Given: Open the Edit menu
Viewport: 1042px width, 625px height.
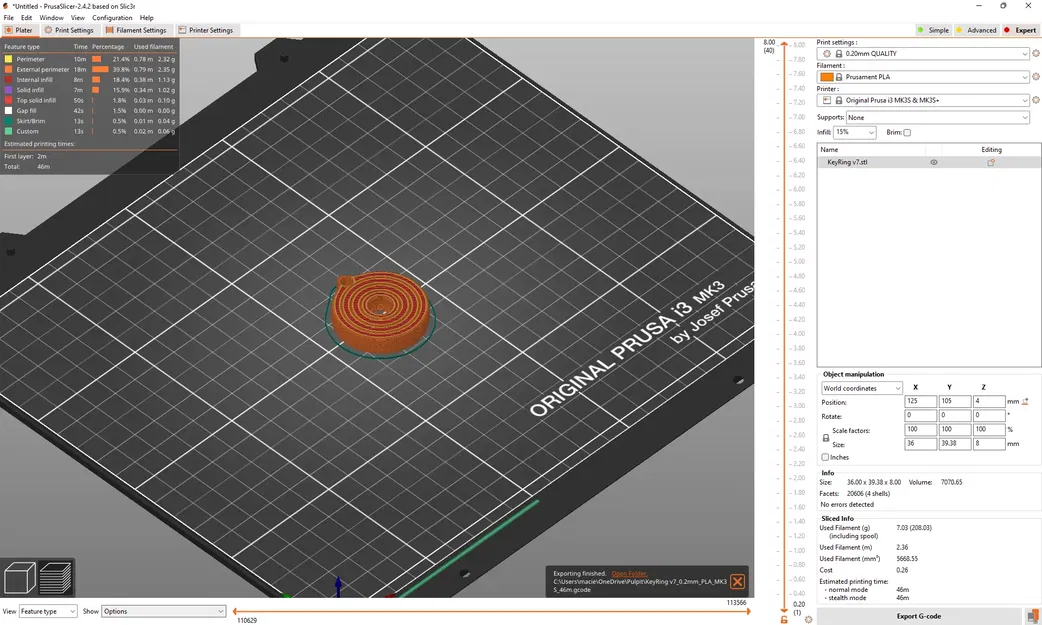Looking at the screenshot, I should click(x=27, y=18).
